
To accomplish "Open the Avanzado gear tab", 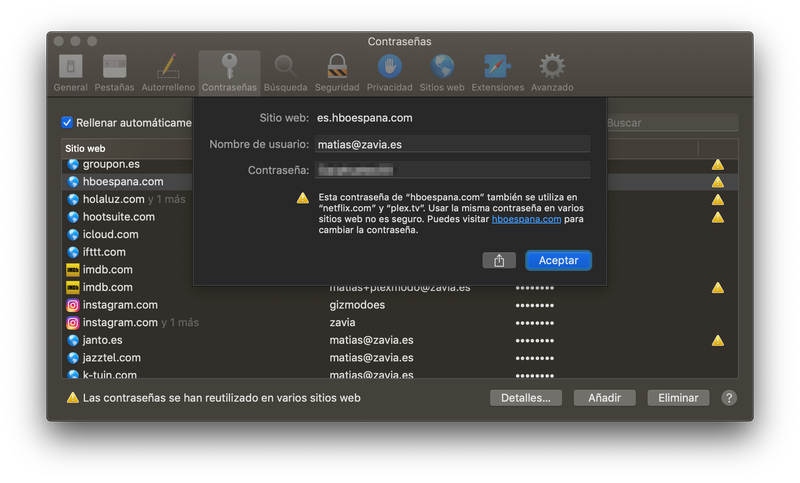I will (x=552, y=73).
